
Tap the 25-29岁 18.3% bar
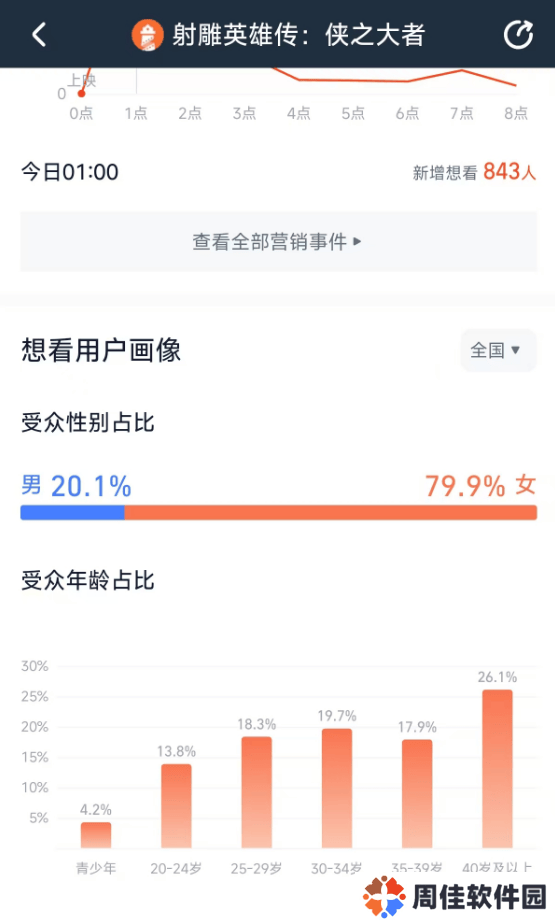[x=256, y=792]
